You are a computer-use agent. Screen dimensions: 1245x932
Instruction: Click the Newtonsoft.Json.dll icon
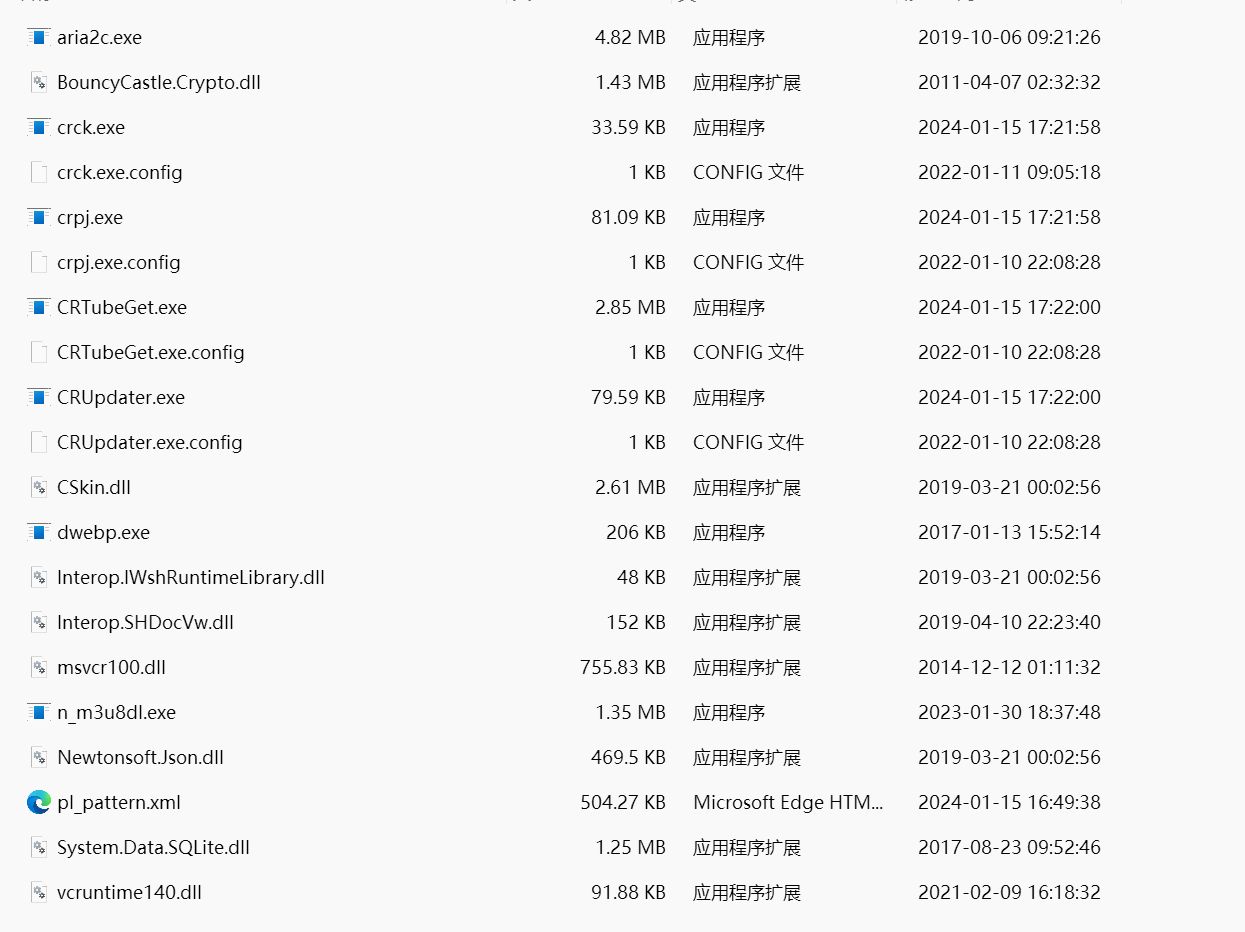[39, 758]
